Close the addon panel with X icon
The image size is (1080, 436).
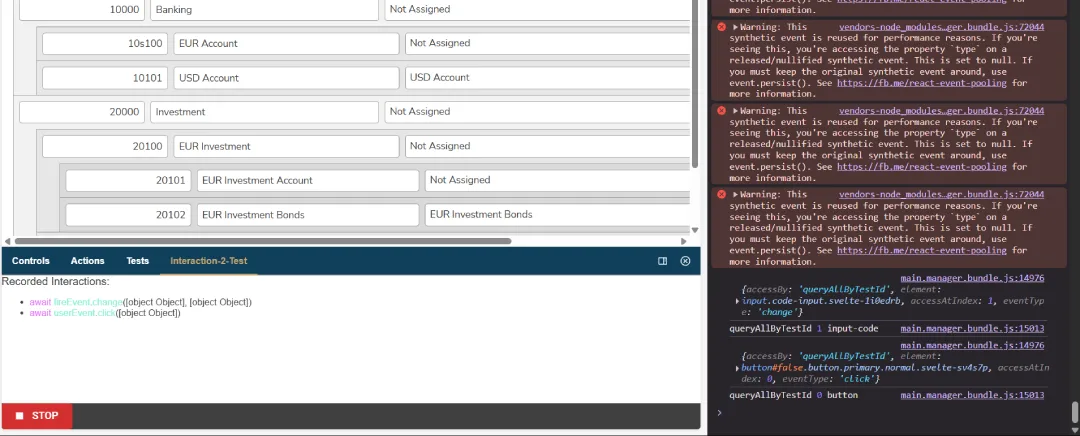pyautogui.click(x=685, y=261)
